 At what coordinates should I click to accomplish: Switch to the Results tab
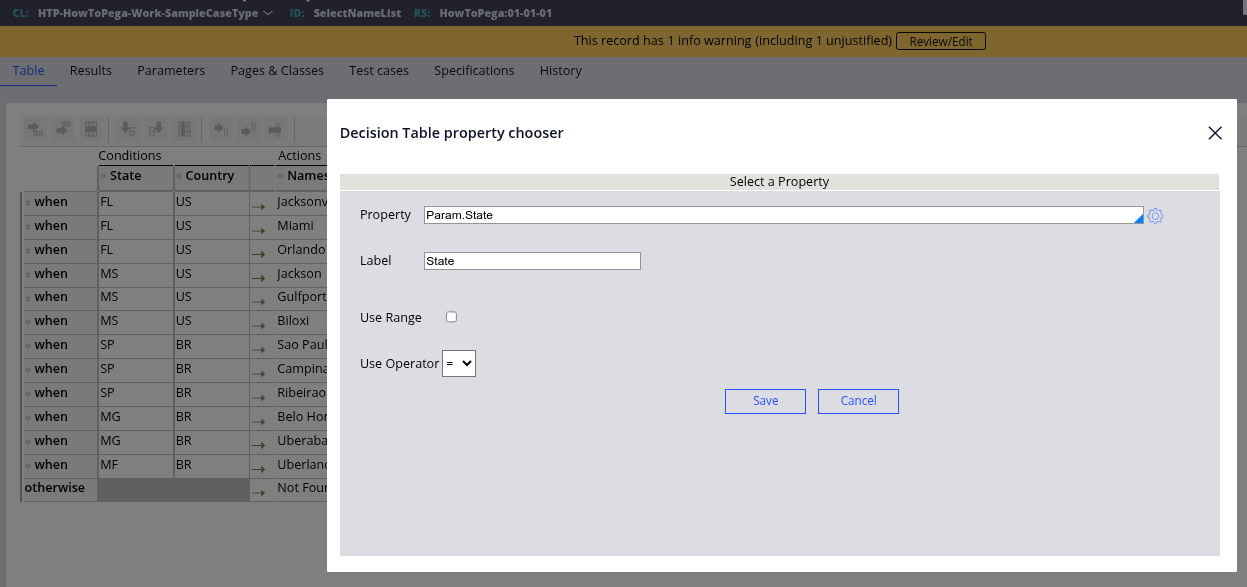tap(91, 71)
